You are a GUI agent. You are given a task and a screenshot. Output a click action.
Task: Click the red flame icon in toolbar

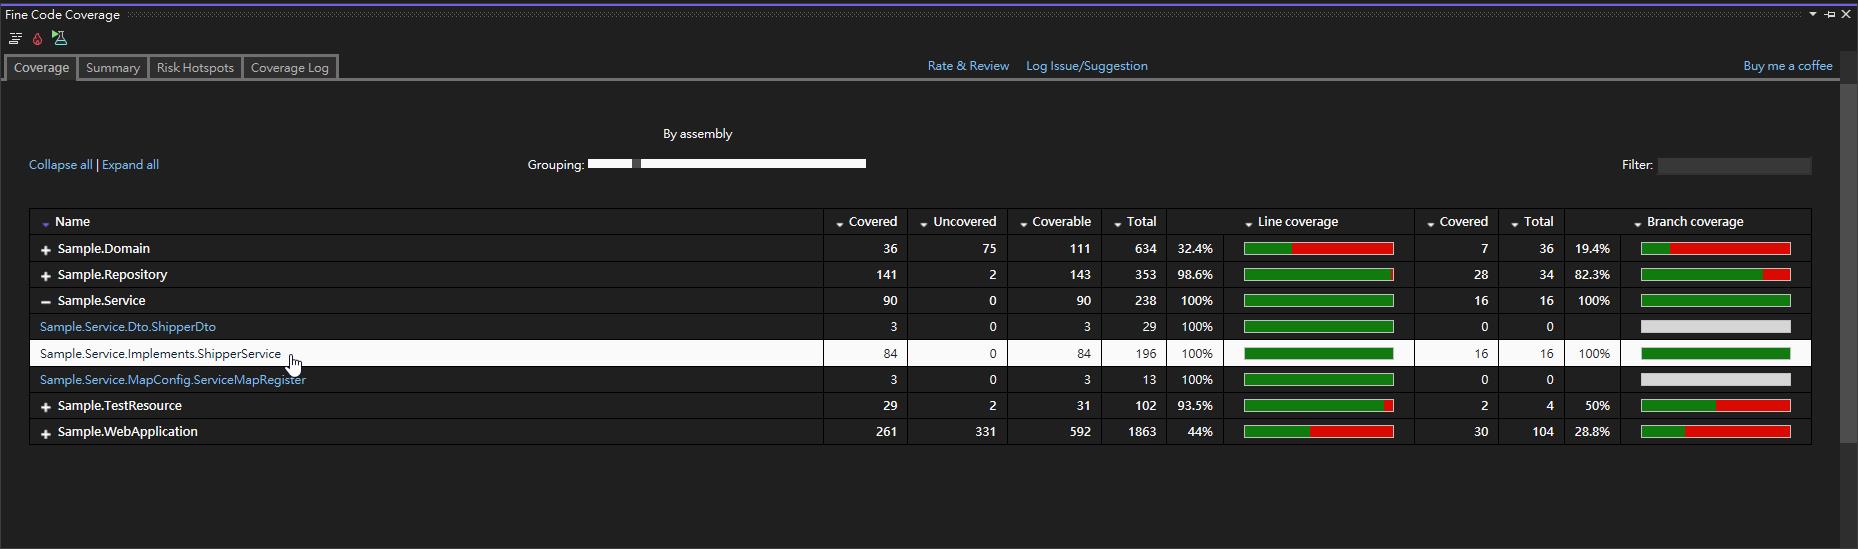[37, 39]
